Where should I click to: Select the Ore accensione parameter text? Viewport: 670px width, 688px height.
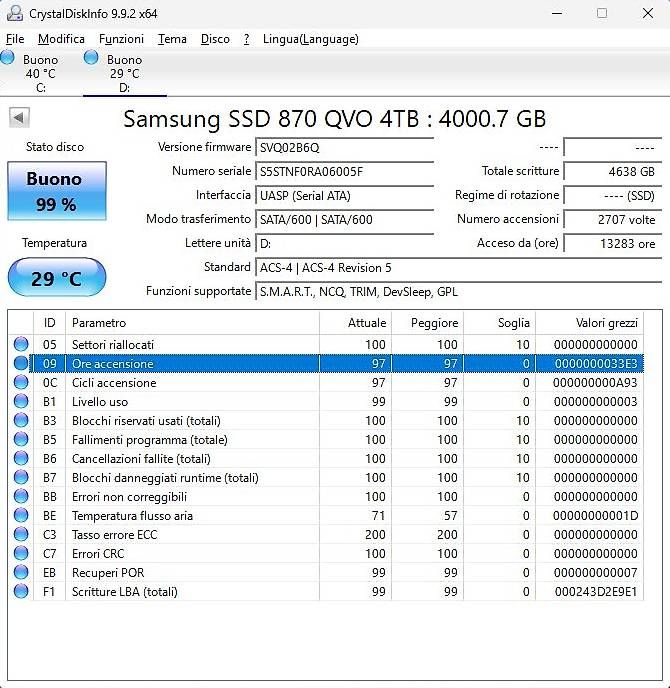click(x=113, y=364)
